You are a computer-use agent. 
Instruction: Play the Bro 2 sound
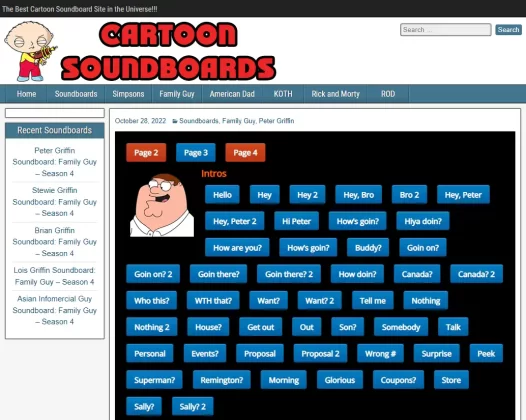tap(409, 195)
